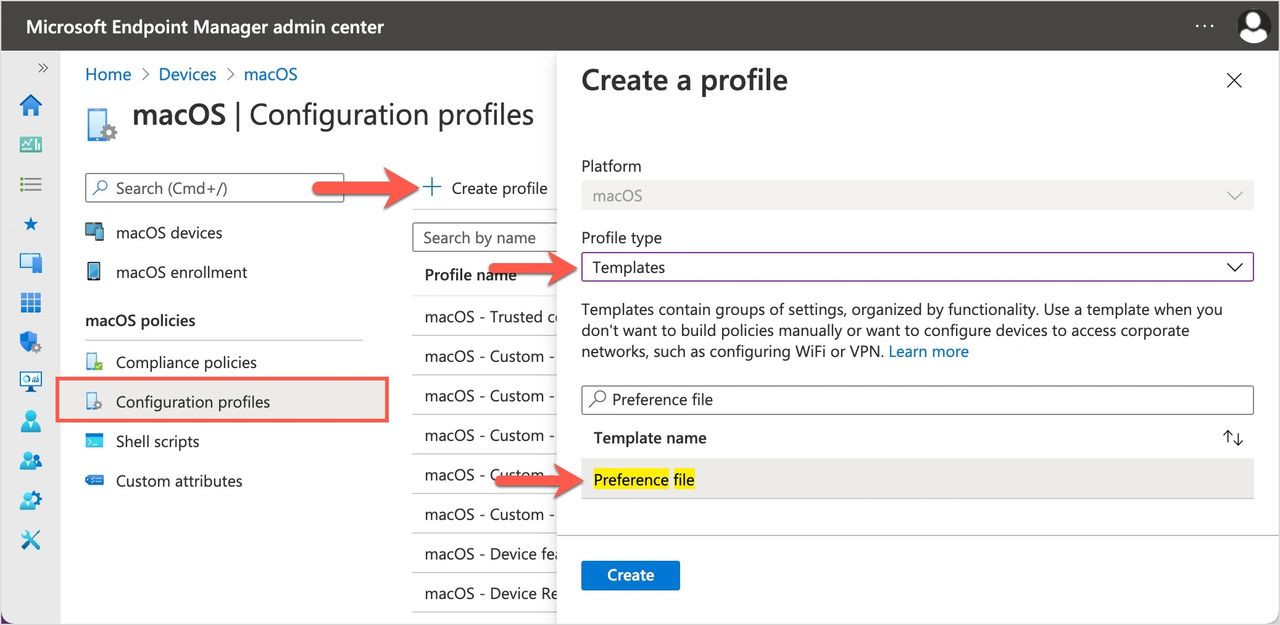Viewport: 1280px width, 625px height.
Task: Open Endpoint security shield icon
Action: click(31, 342)
